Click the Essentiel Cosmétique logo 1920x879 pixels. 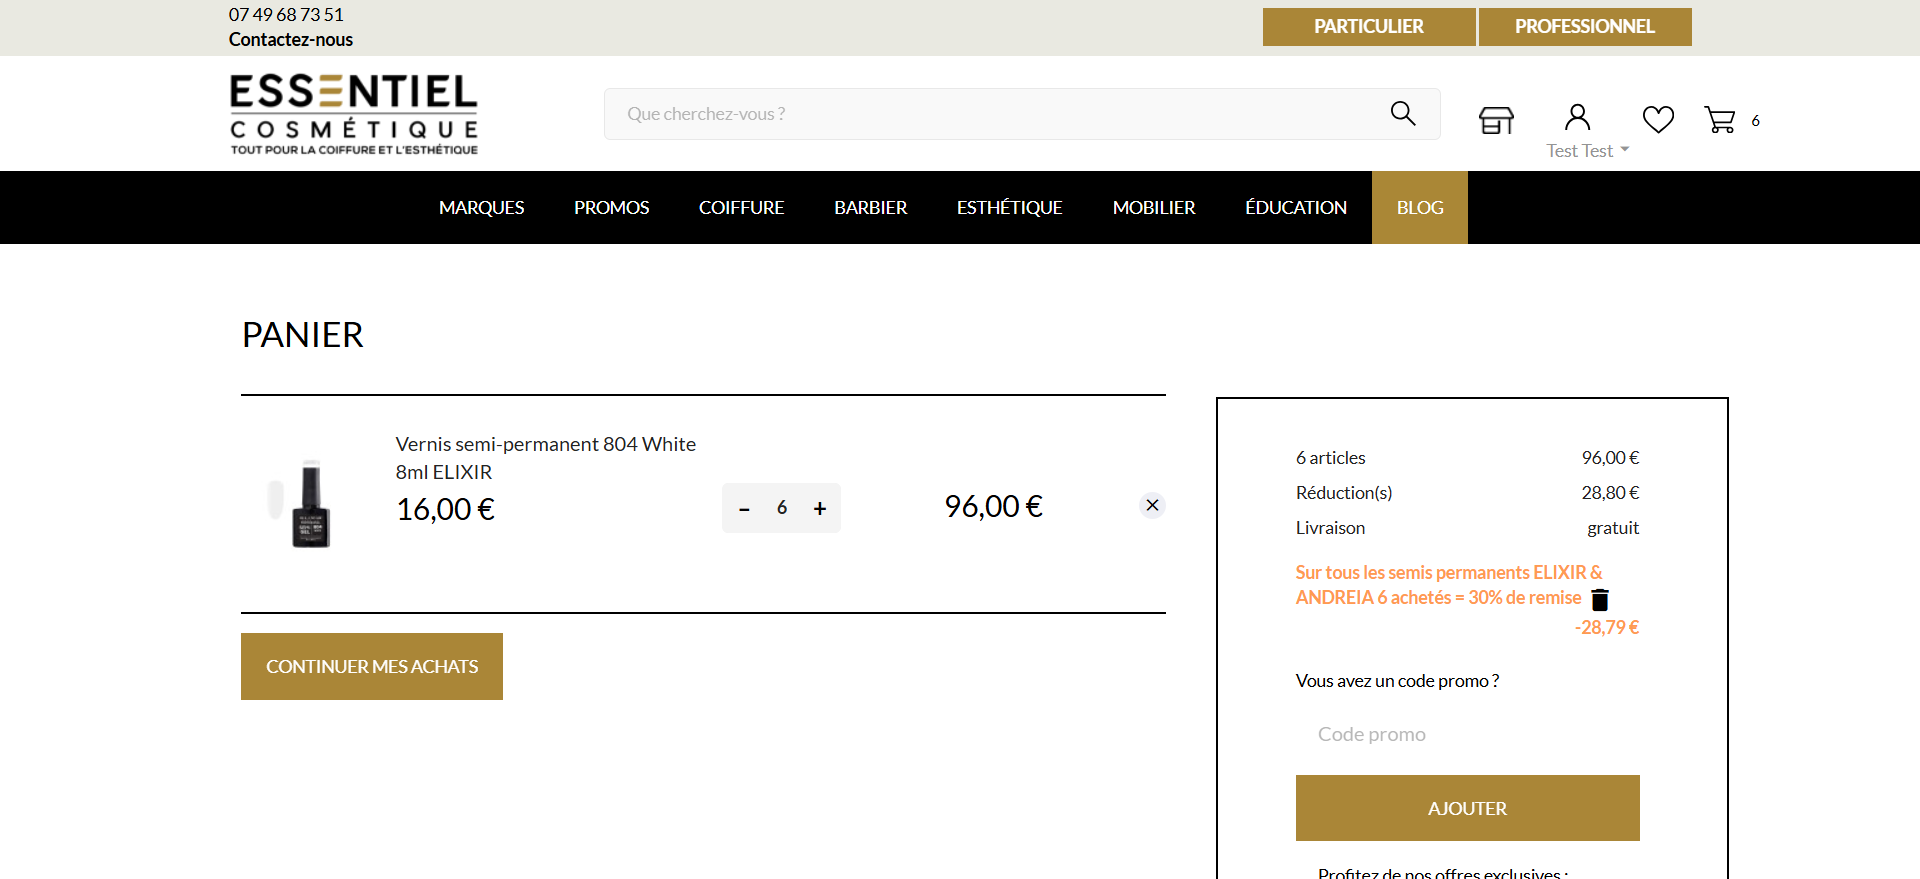click(354, 114)
